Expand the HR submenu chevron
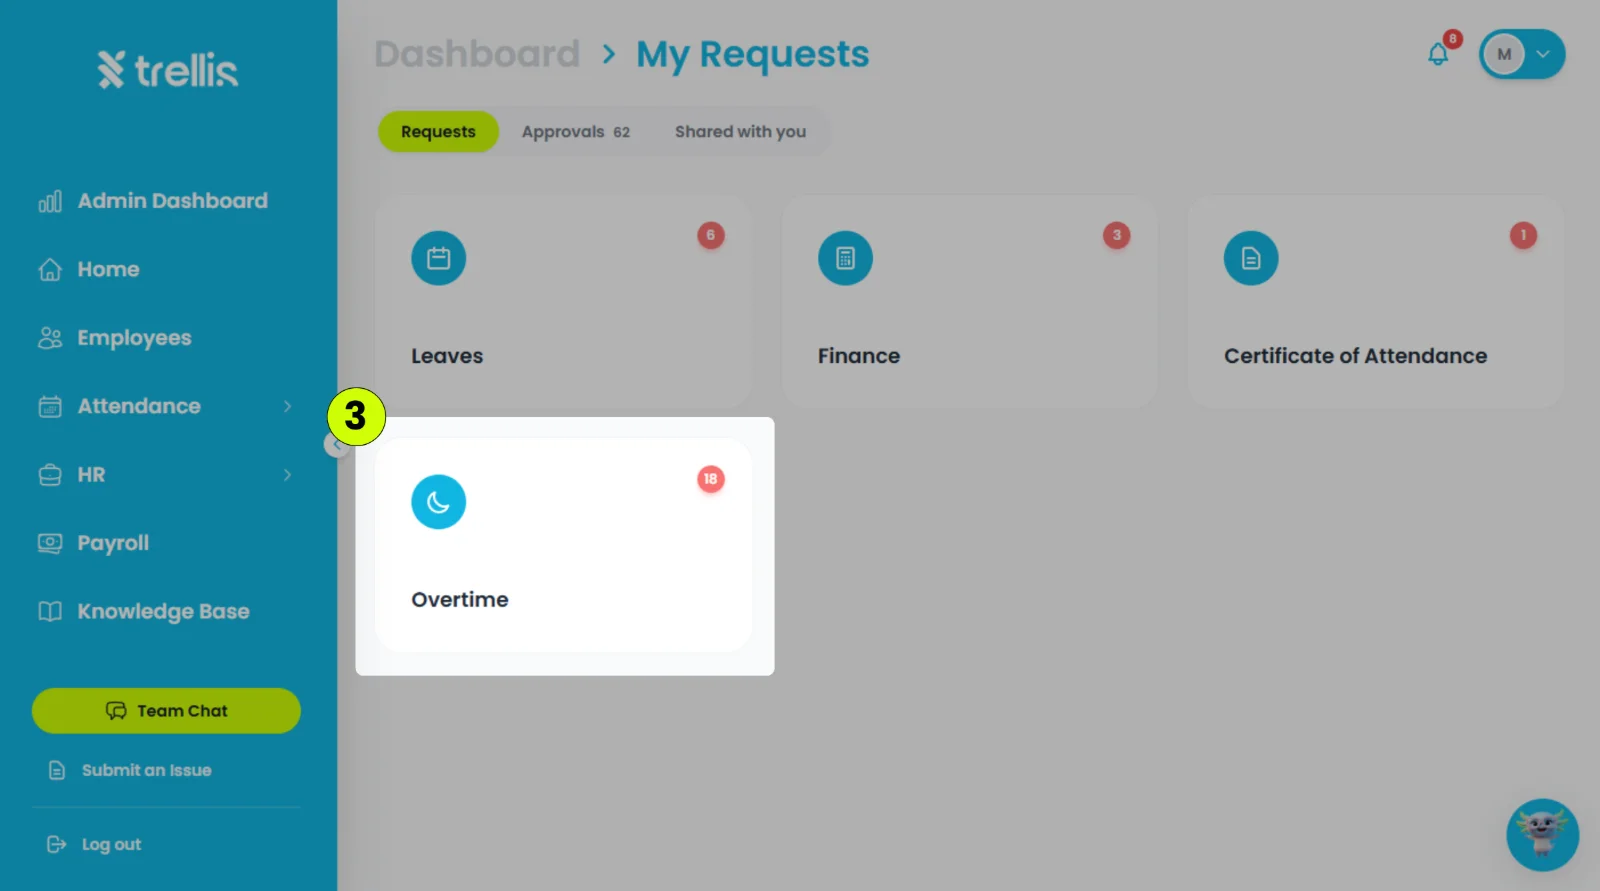The width and height of the screenshot is (1600, 891). tap(287, 475)
